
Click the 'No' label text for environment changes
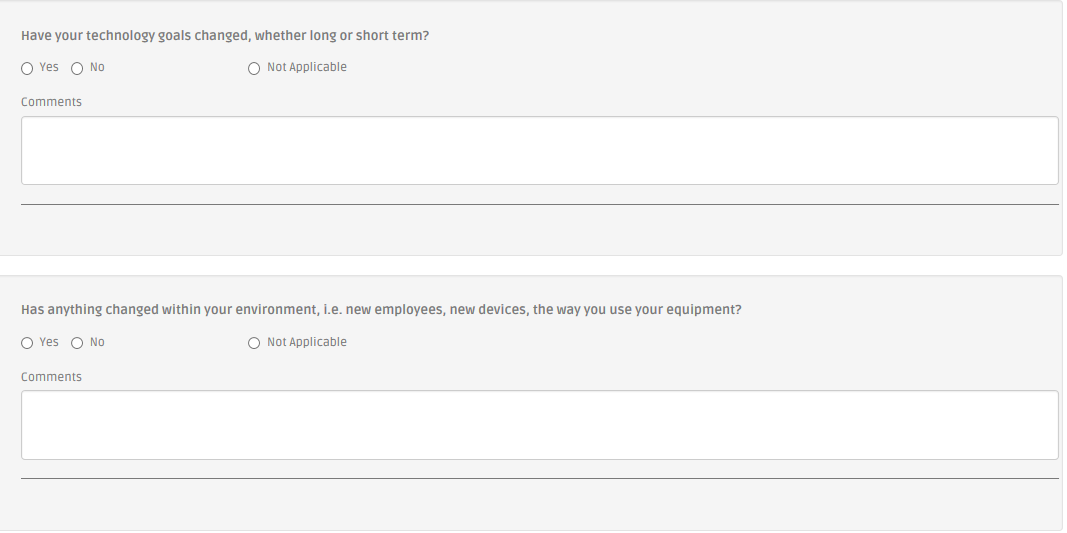[97, 342]
